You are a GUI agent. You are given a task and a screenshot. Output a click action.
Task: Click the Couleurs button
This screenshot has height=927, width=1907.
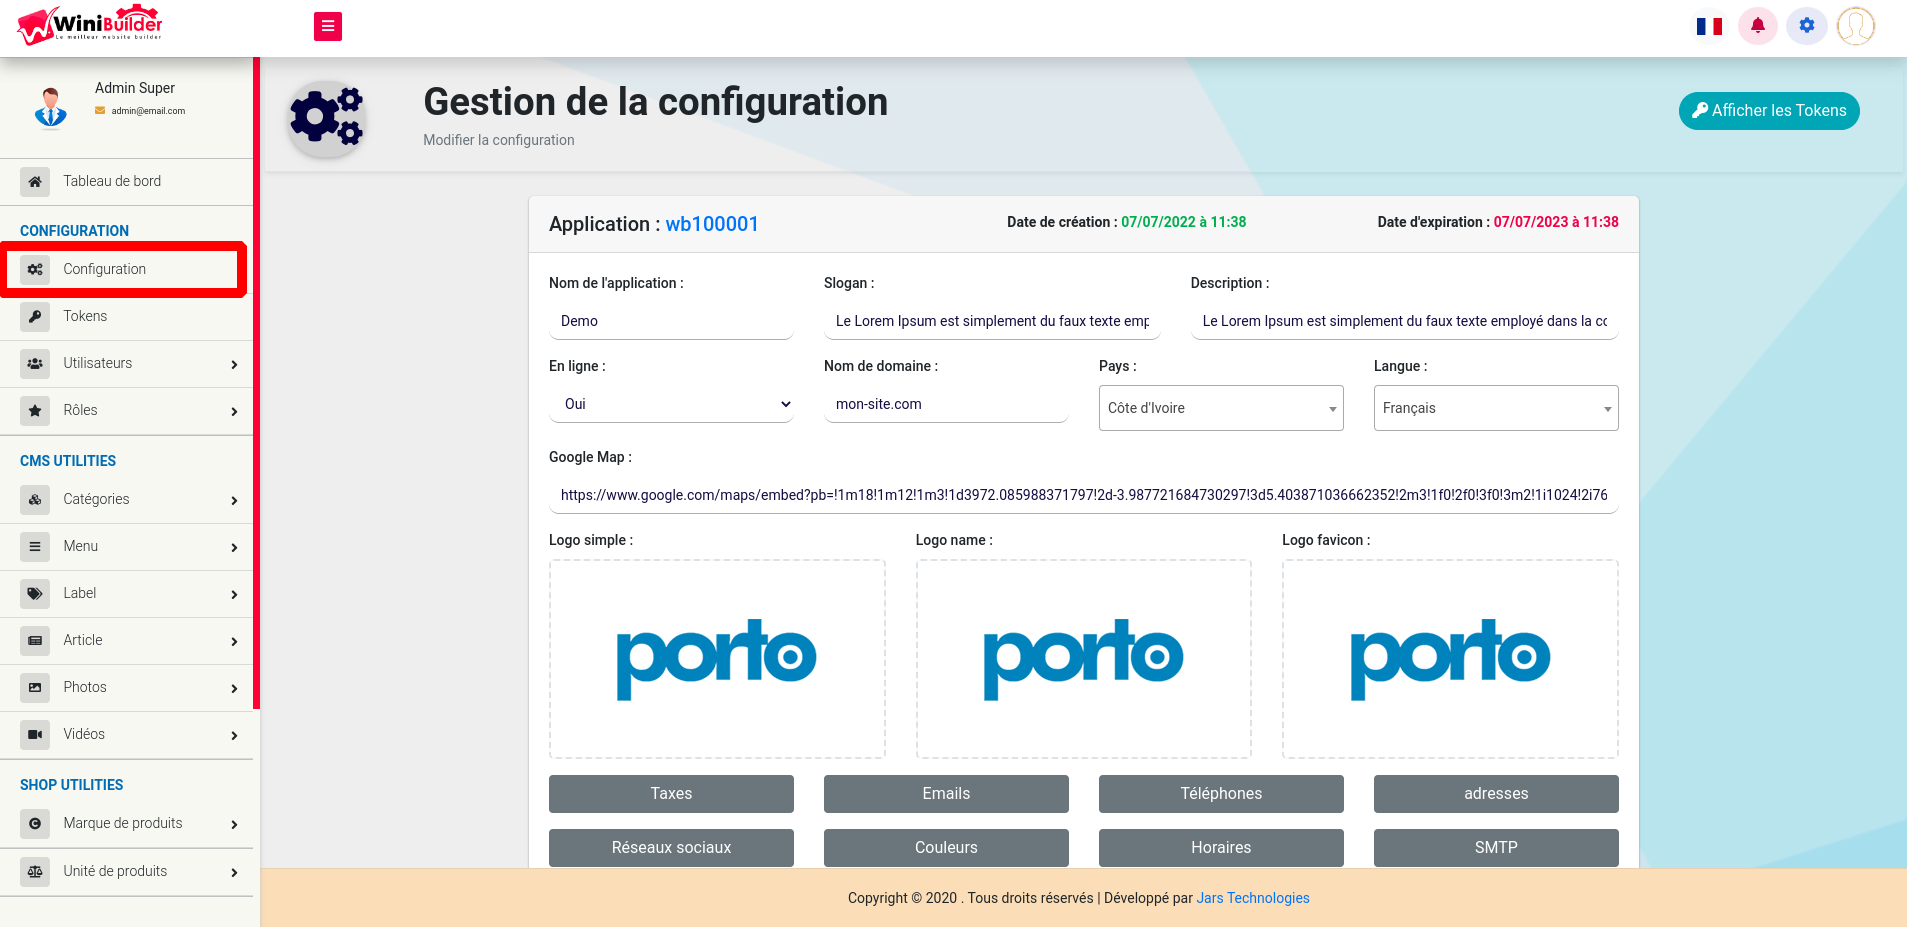click(946, 848)
